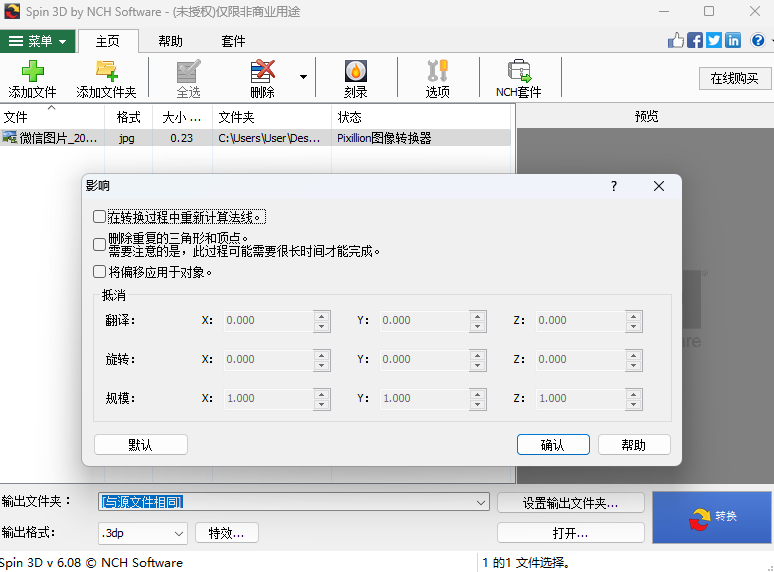Click the 规模 X value field
Screen dimensions: 774x572
click(x=269, y=398)
